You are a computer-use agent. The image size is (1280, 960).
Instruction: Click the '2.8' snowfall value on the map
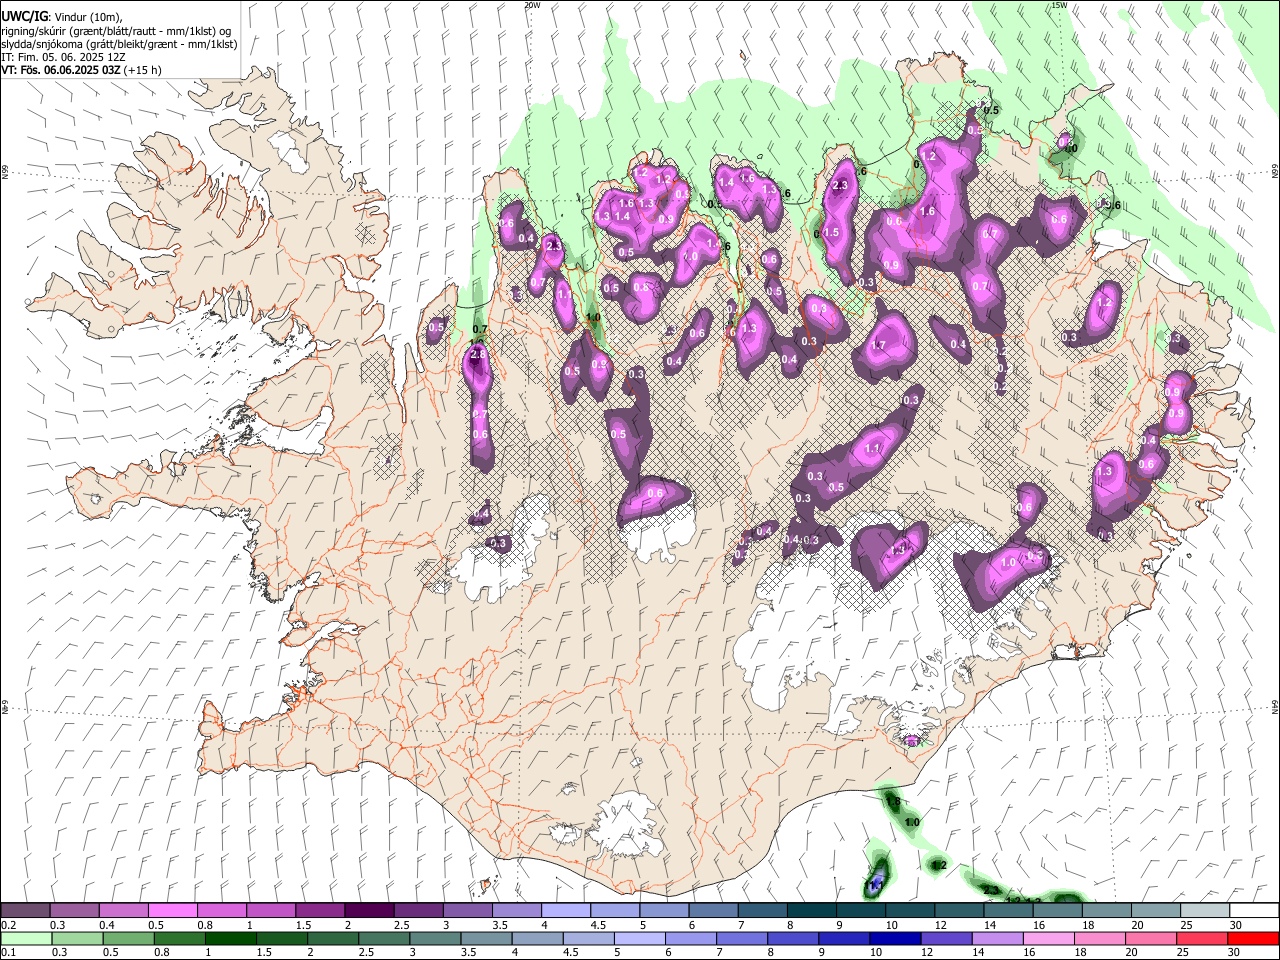click(x=477, y=354)
